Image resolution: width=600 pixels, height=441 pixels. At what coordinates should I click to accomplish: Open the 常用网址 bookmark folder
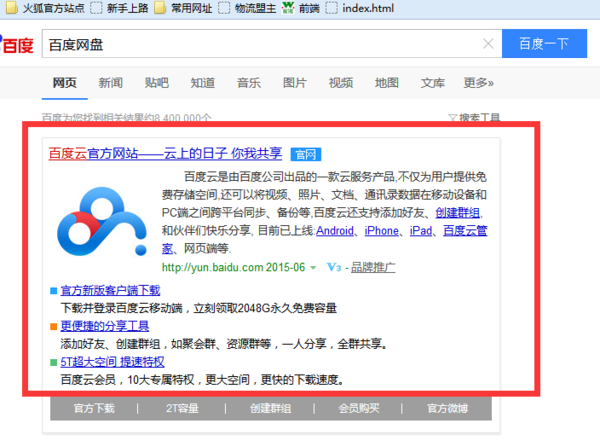click(x=183, y=8)
